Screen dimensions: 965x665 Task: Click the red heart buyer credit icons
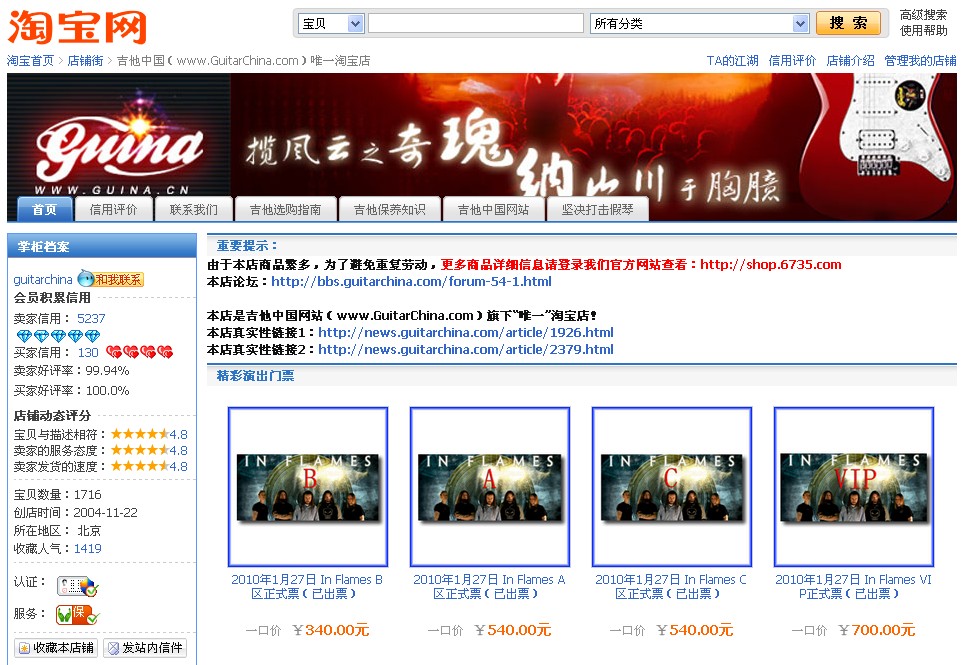[x=139, y=352]
